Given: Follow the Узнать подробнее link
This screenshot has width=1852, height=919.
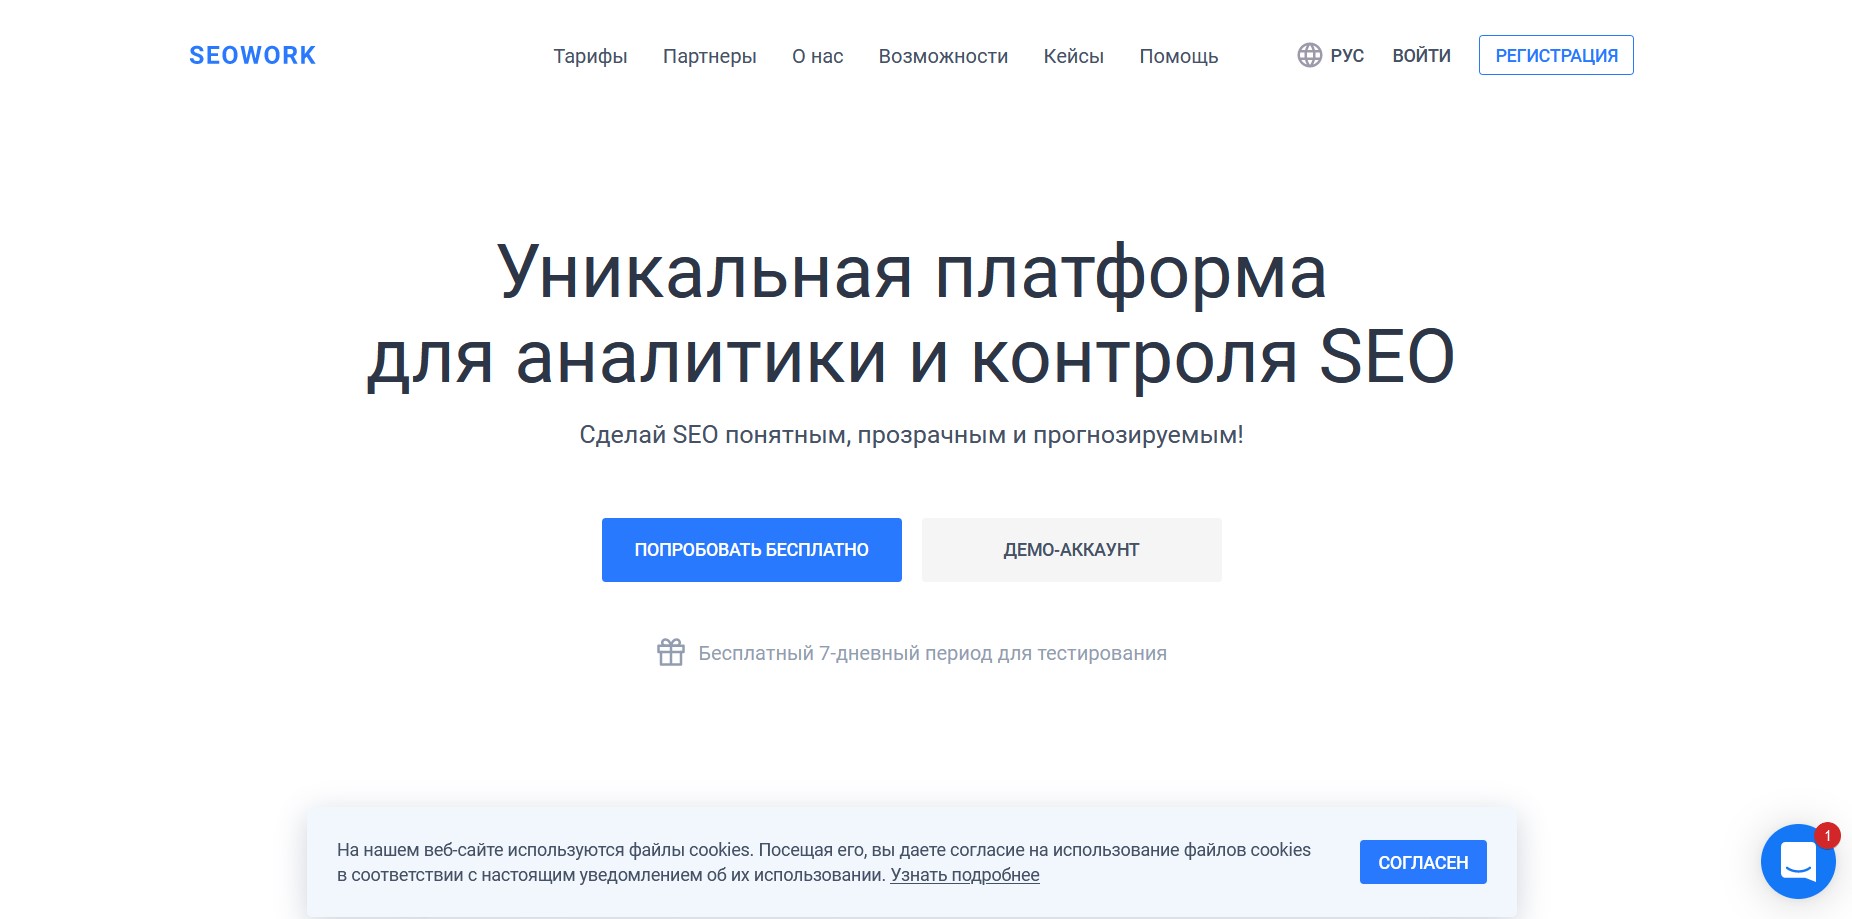Looking at the screenshot, I should click(x=964, y=875).
